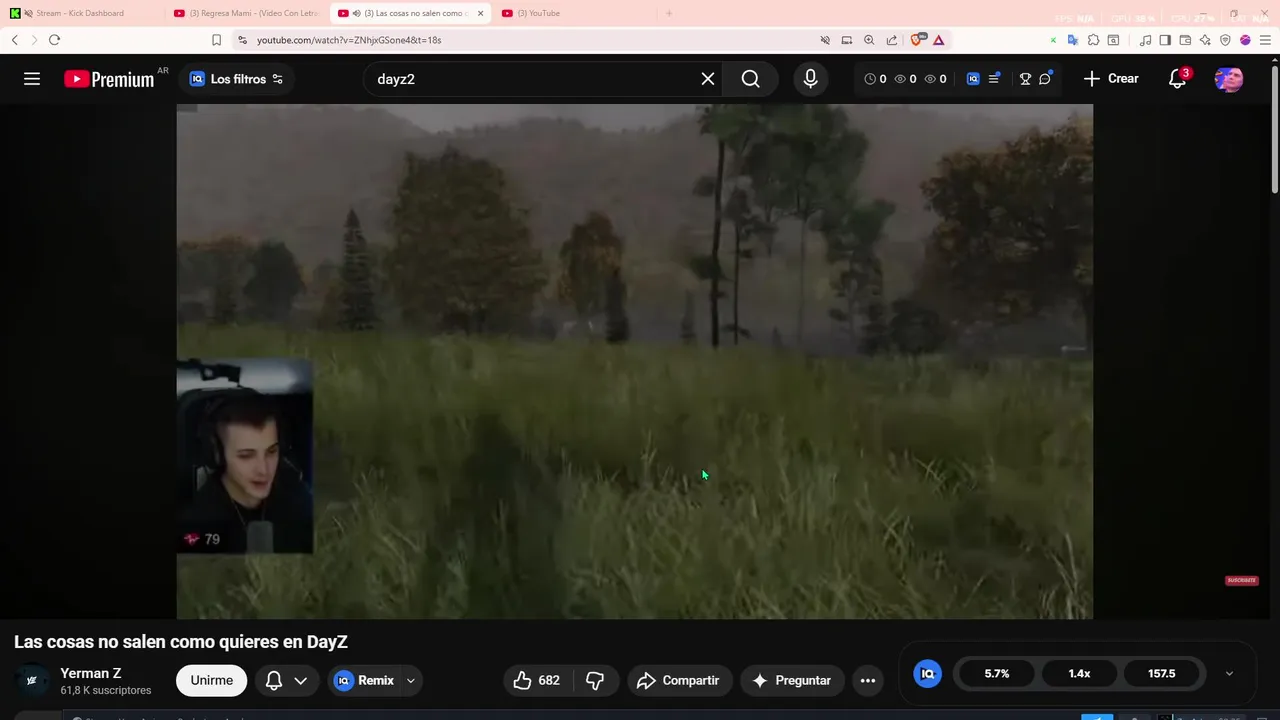This screenshot has height=720, width=1280.
Task: Open the trophy achievements icon
Action: (x=1025, y=79)
